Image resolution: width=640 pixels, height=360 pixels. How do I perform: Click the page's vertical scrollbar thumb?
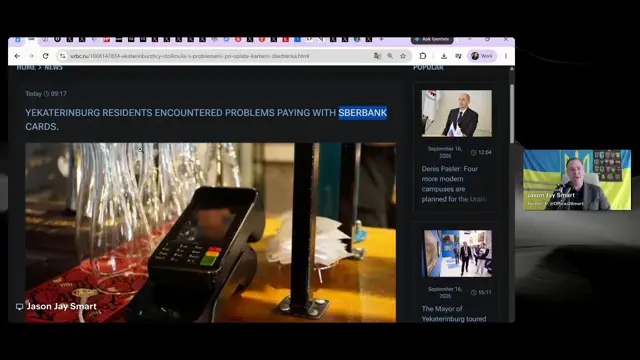(512, 113)
